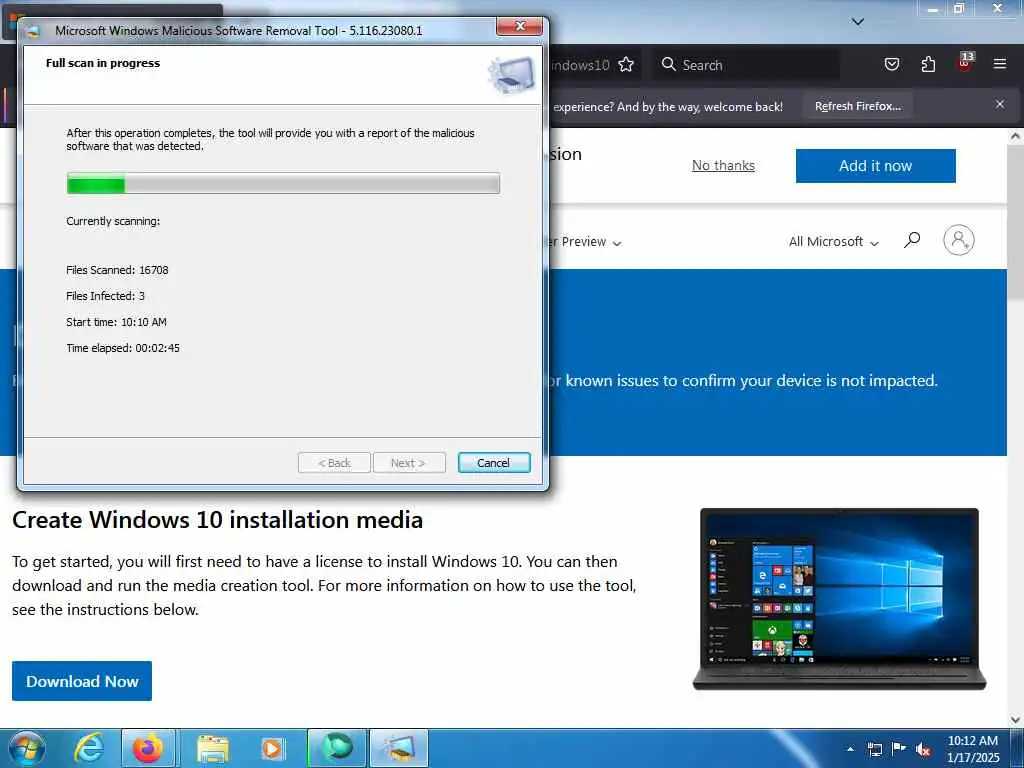Cancel the malicious software full scan
This screenshot has height=768, width=1024.
pyautogui.click(x=494, y=462)
